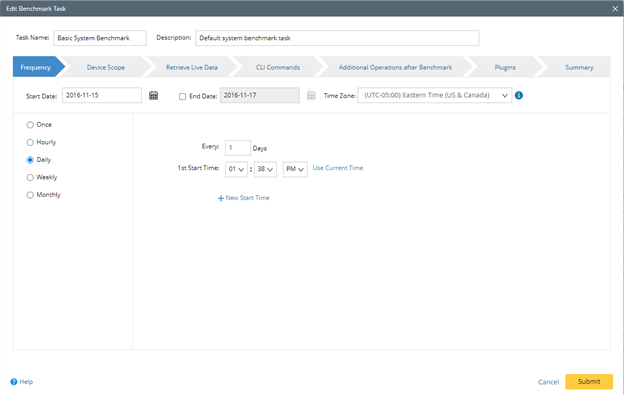624x395 pixels.
Task: Open the AM/PM dropdown
Action: tap(295, 169)
